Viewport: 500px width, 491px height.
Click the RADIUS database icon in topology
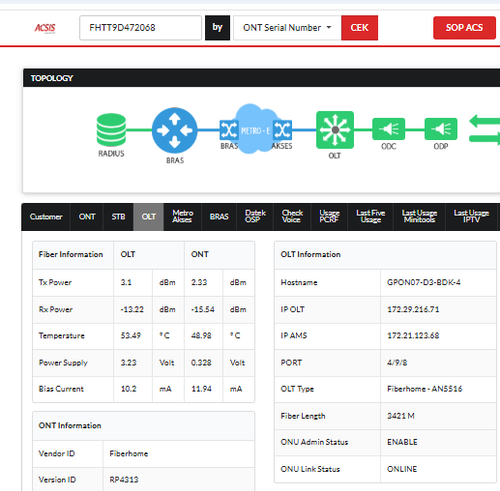[111, 129]
